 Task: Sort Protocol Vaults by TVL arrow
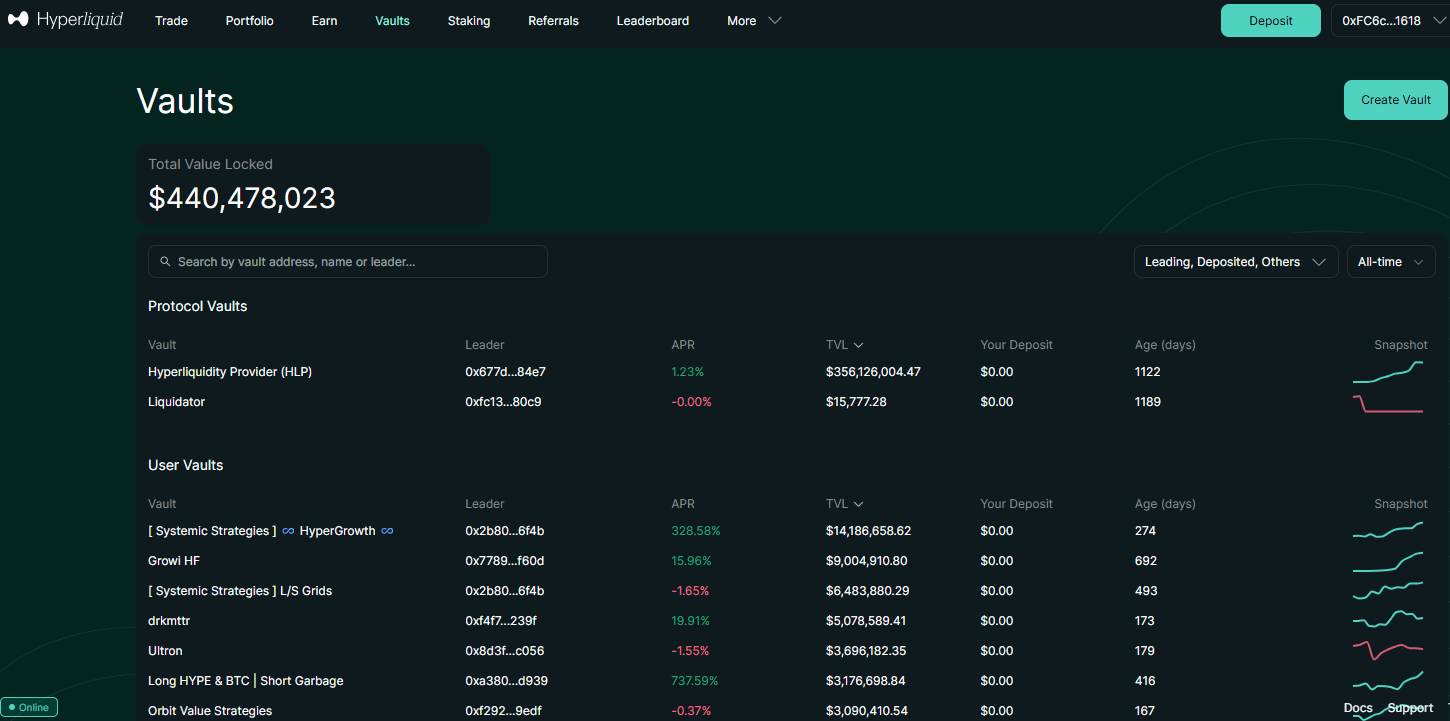click(x=858, y=345)
